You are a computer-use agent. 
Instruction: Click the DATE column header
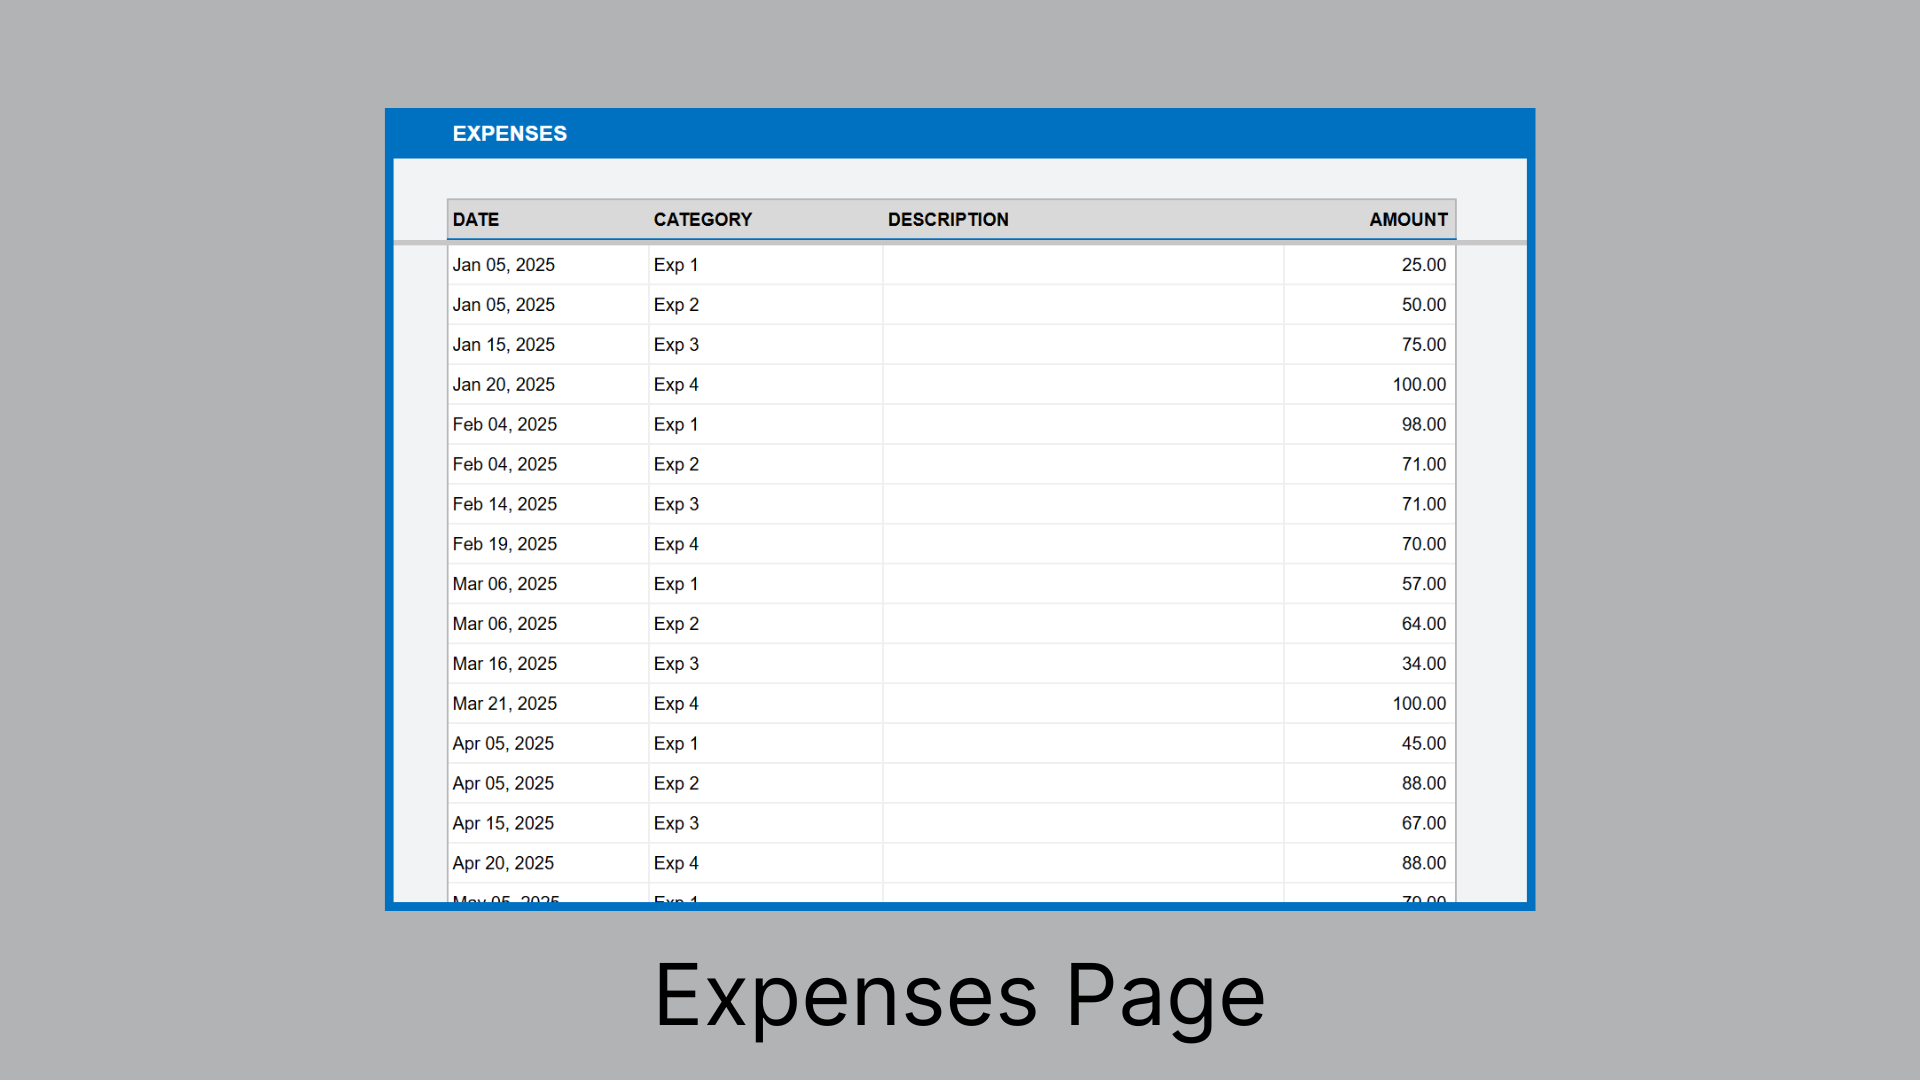(476, 219)
